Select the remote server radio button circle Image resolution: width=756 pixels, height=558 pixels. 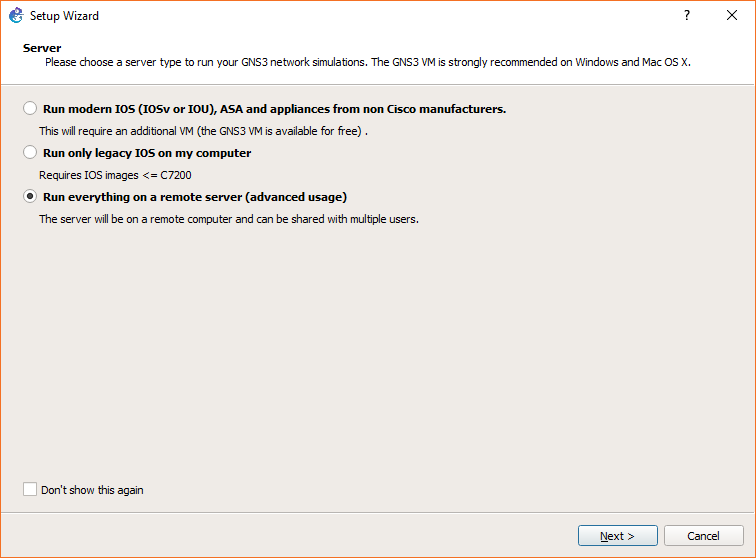point(30,197)
